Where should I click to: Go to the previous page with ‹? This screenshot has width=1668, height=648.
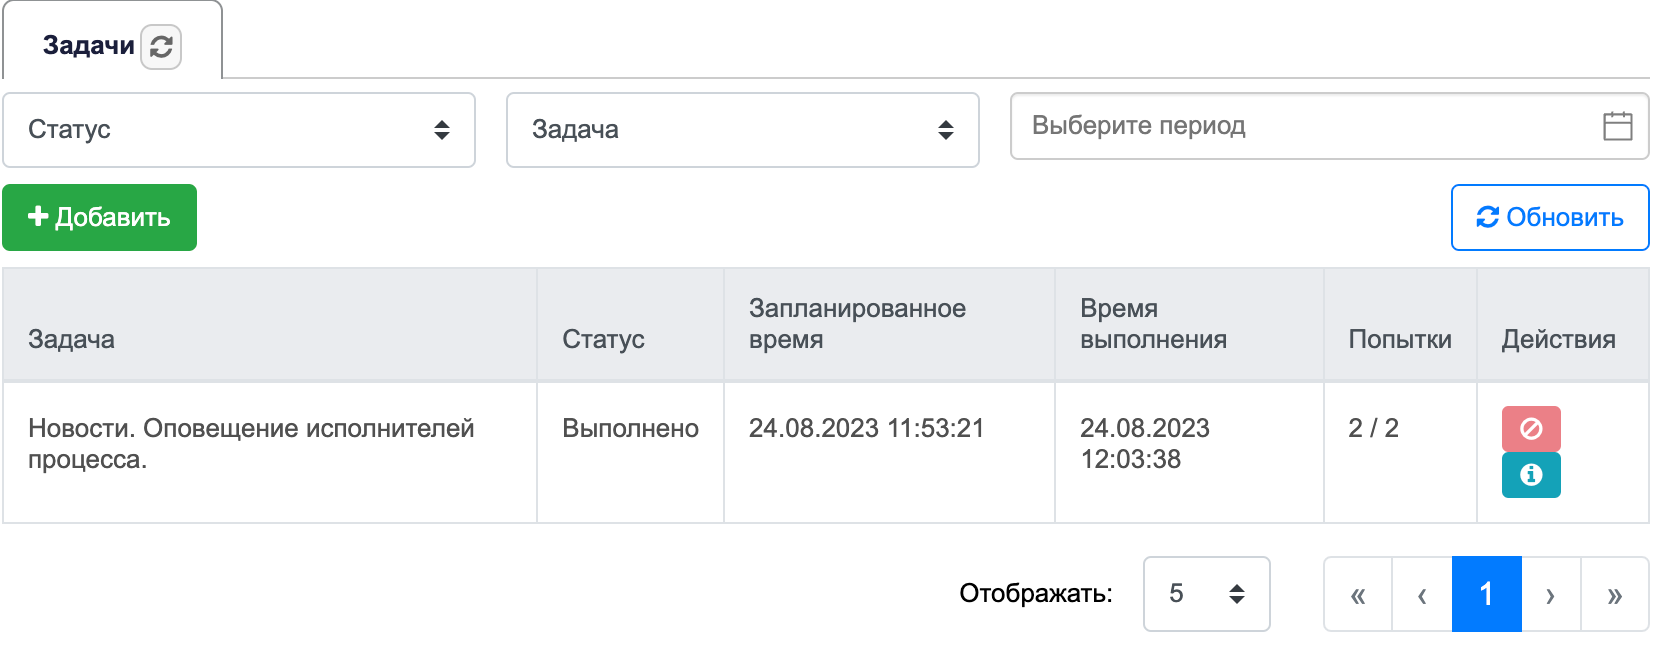click(1422, 594)
